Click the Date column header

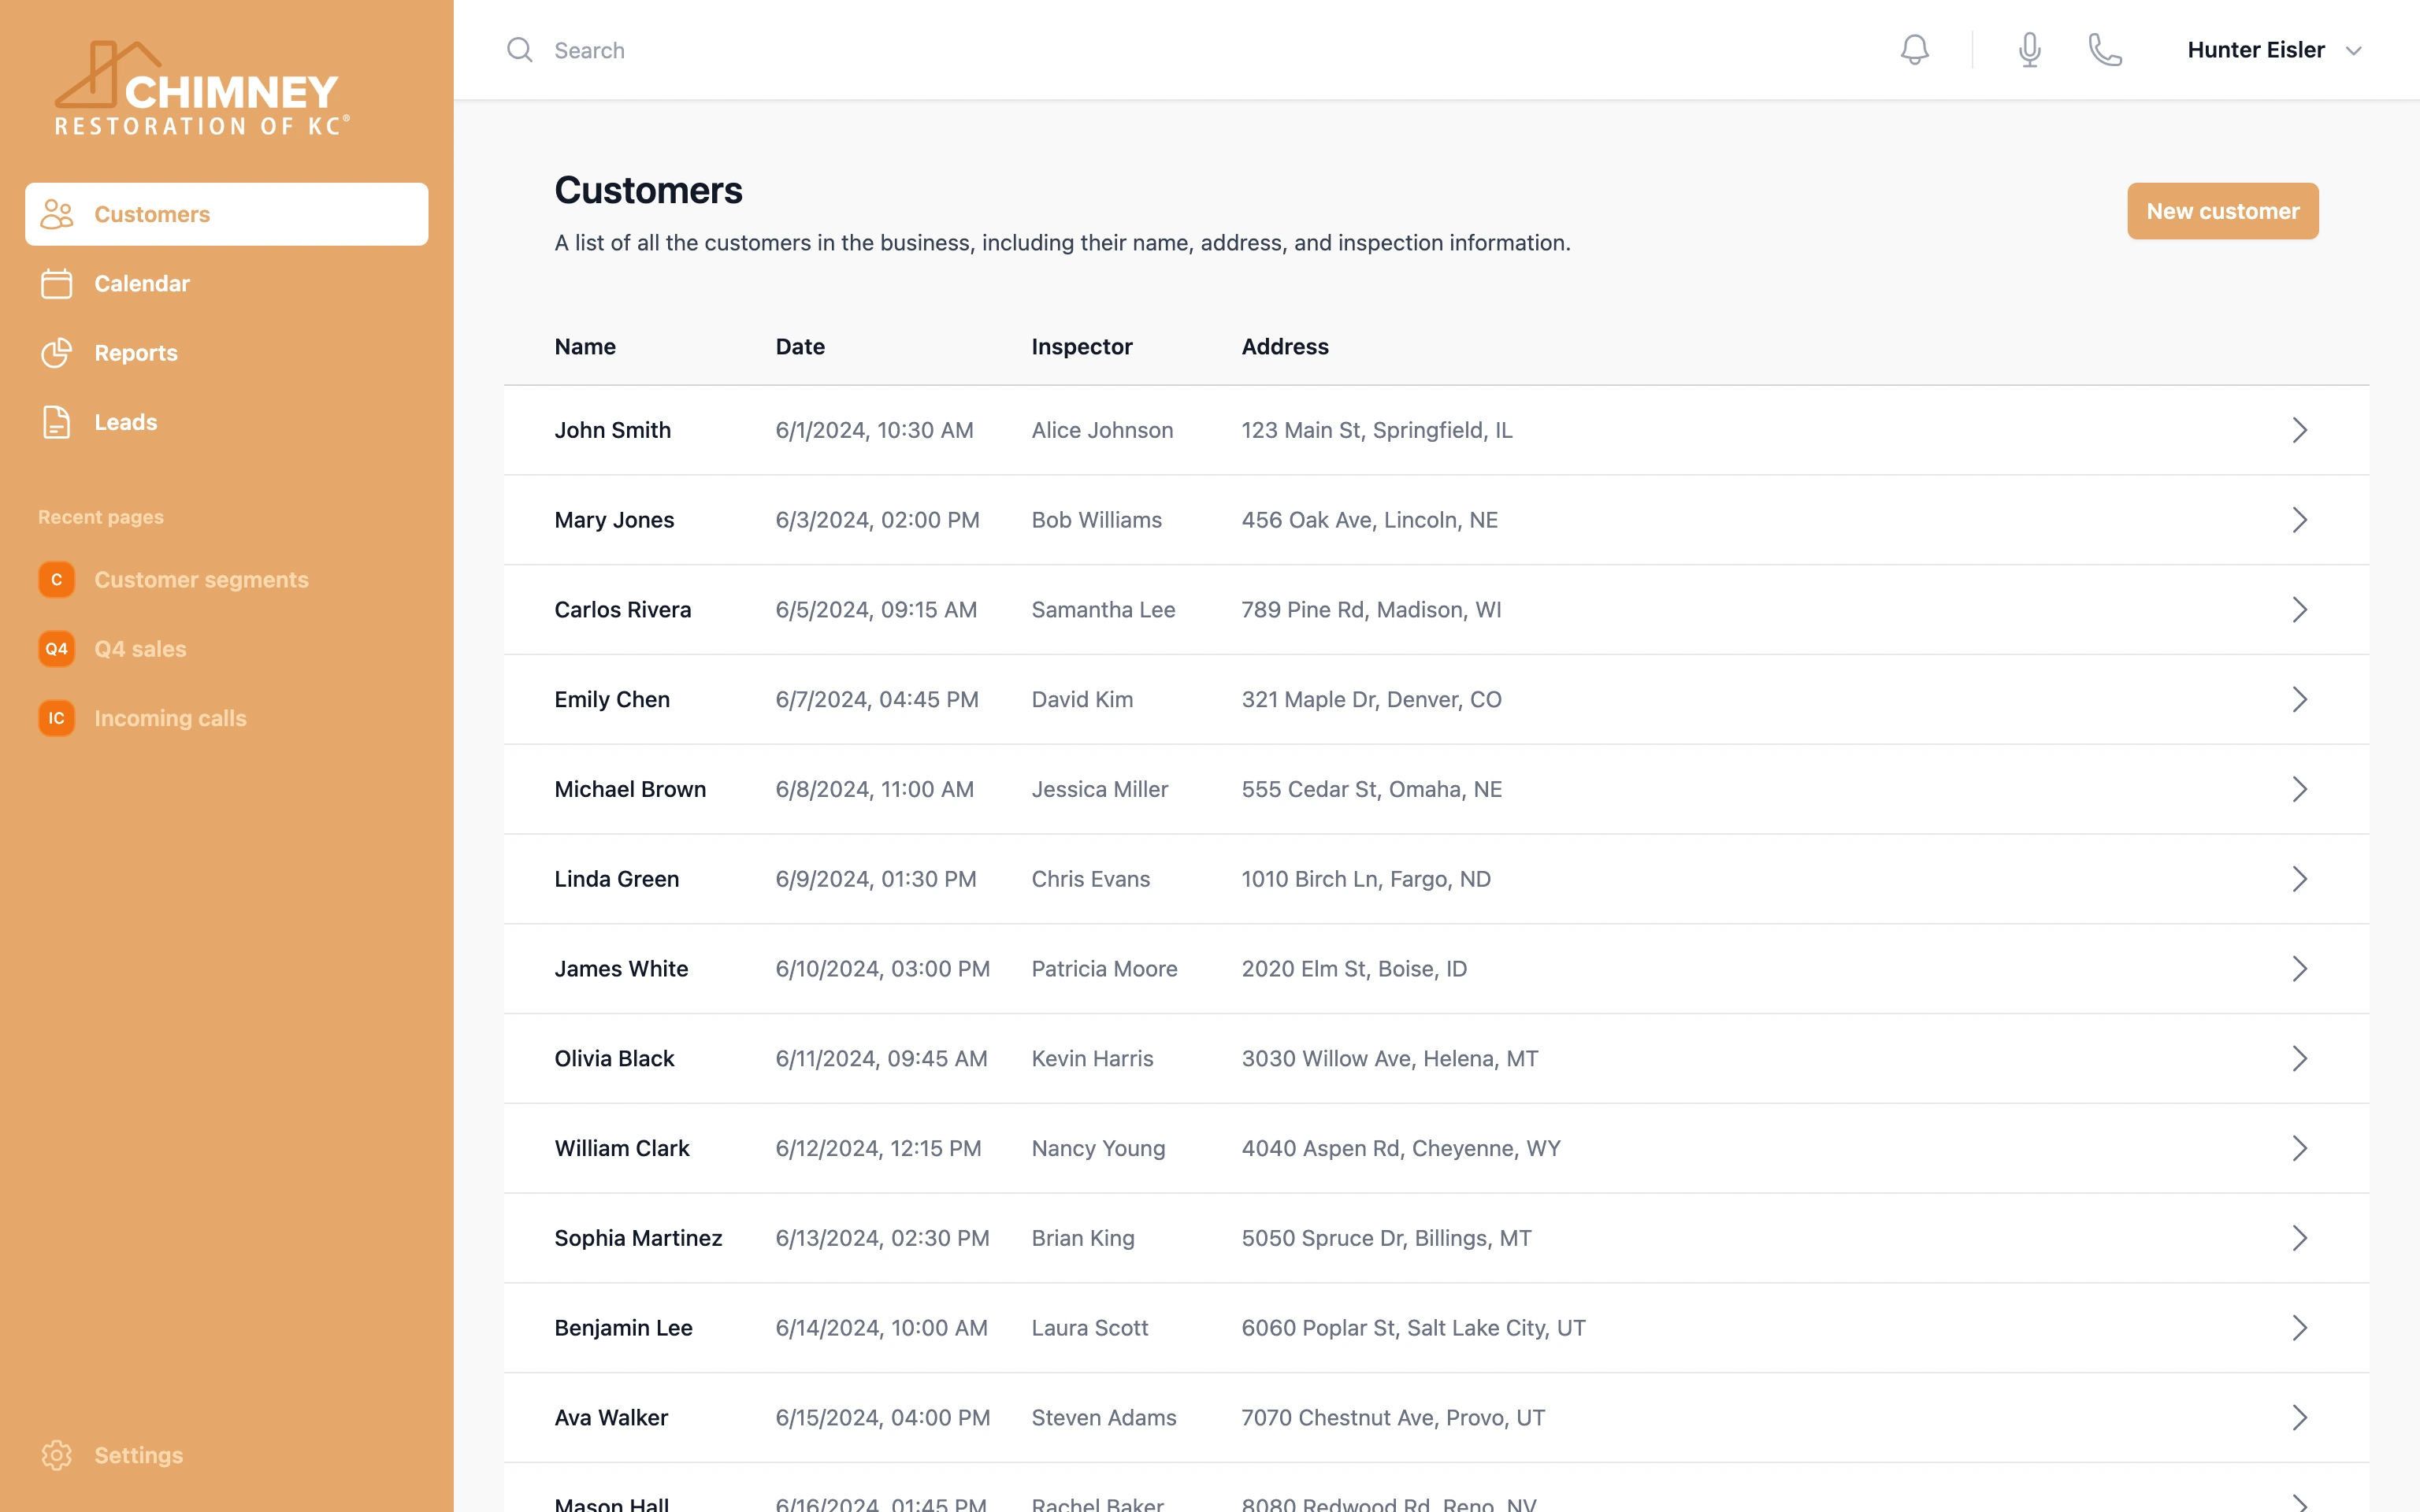(x=800, y=346)
